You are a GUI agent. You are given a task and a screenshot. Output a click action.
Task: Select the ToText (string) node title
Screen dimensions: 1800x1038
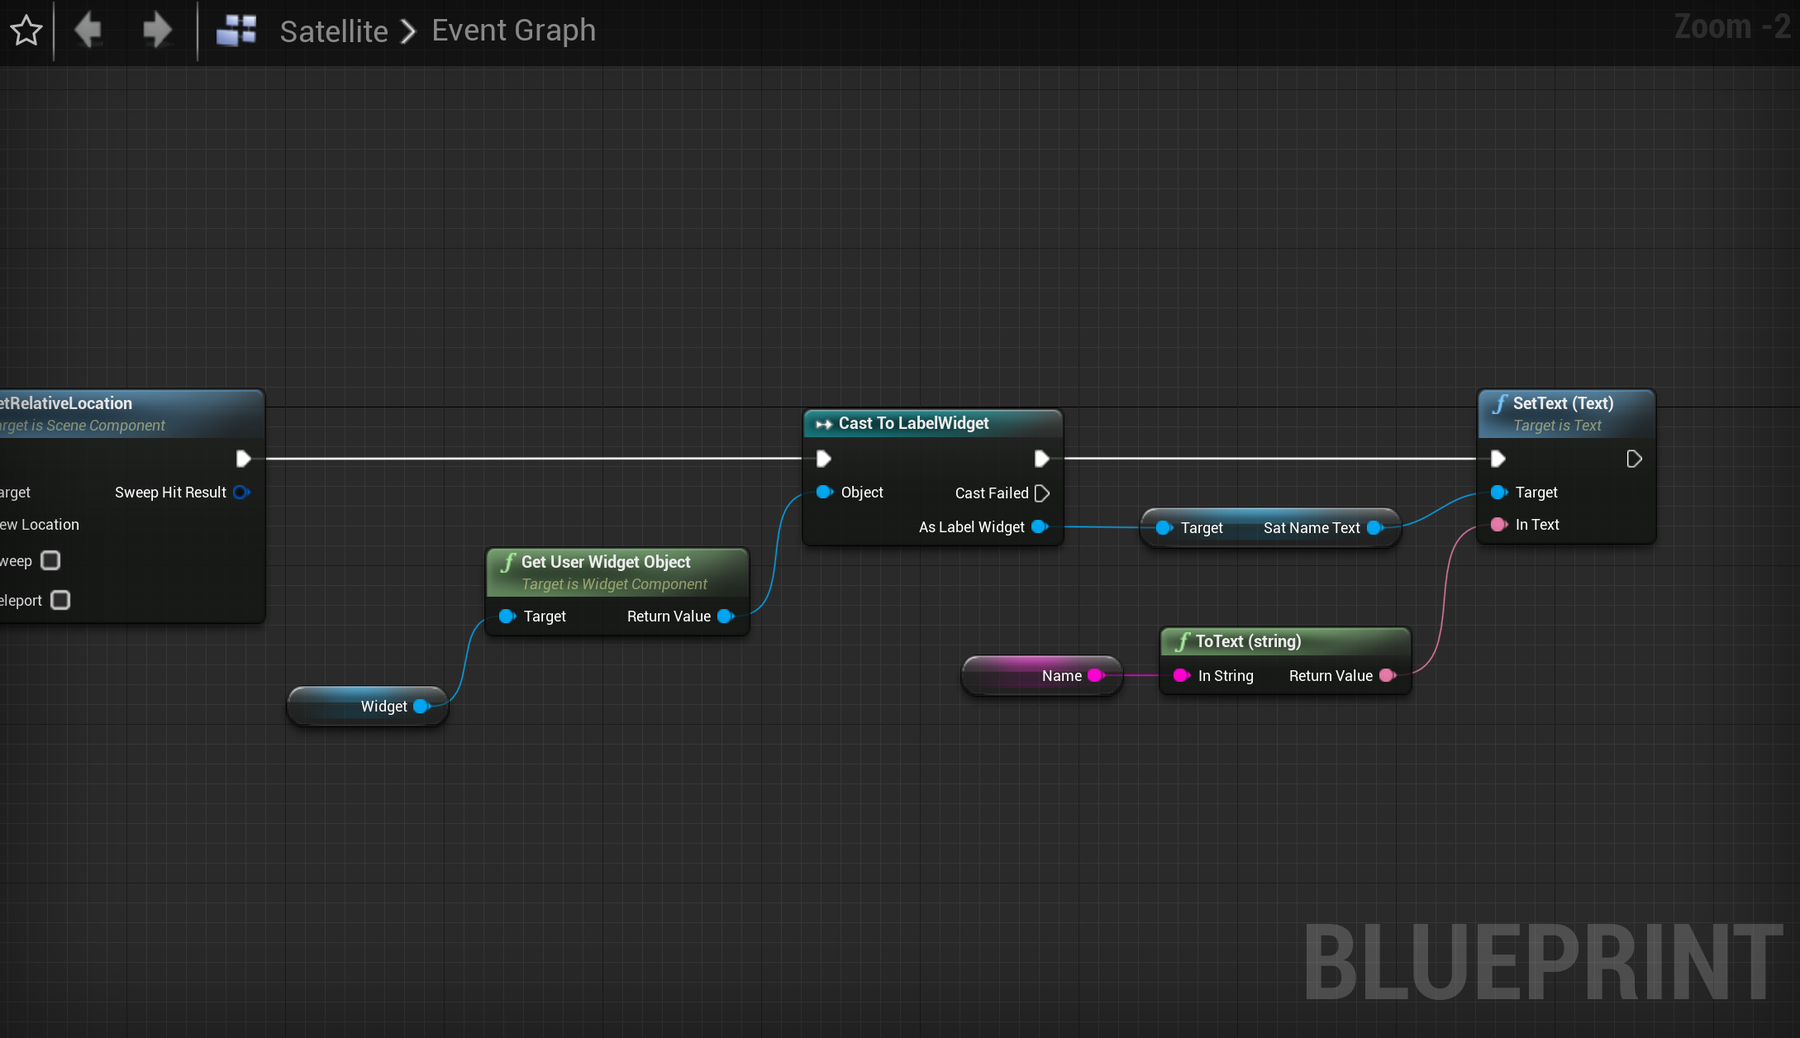1248,641
